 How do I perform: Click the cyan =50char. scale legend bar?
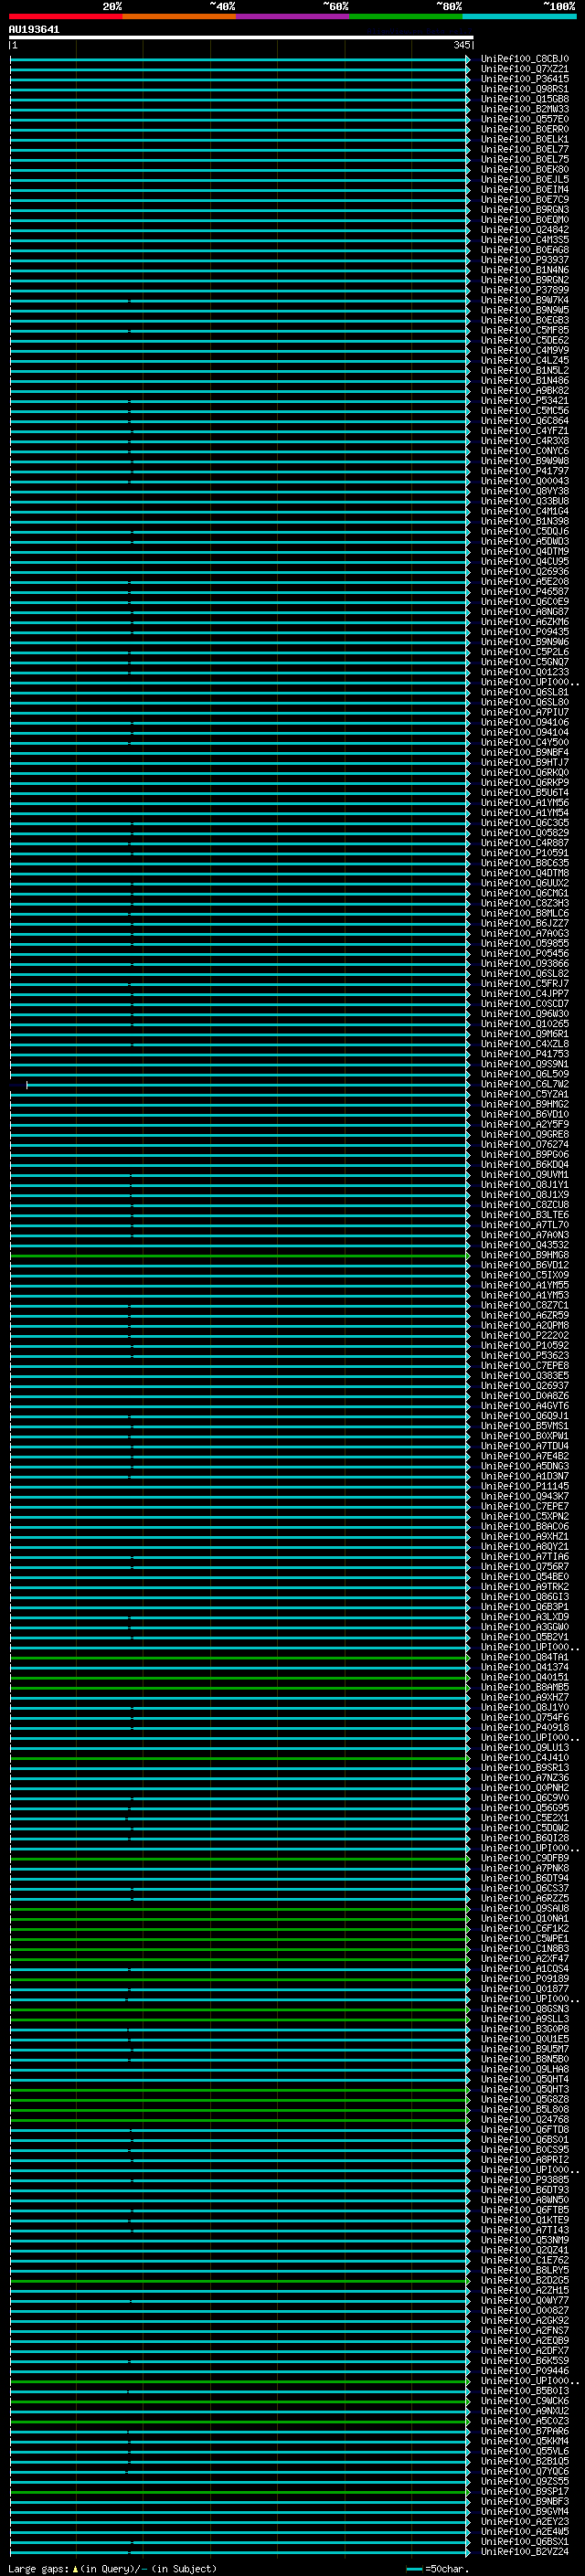[x=414, y=2569]
